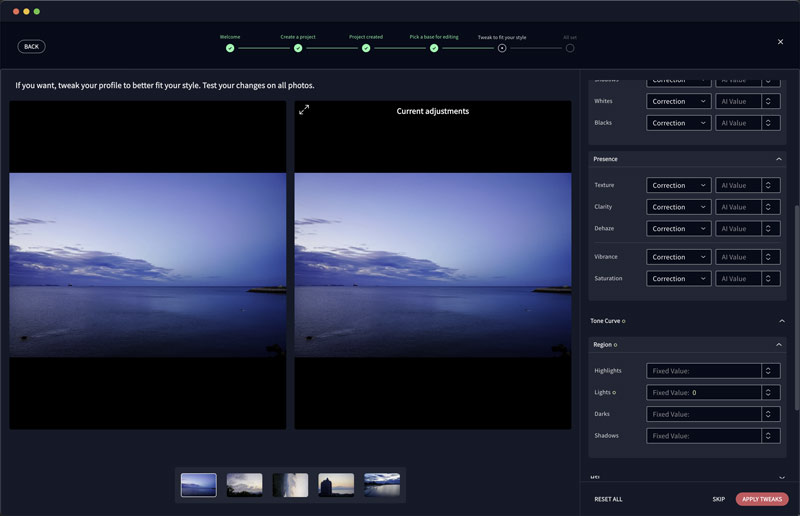Click the Project created step checkmark
800x516 pixels.
coord(366,47)
